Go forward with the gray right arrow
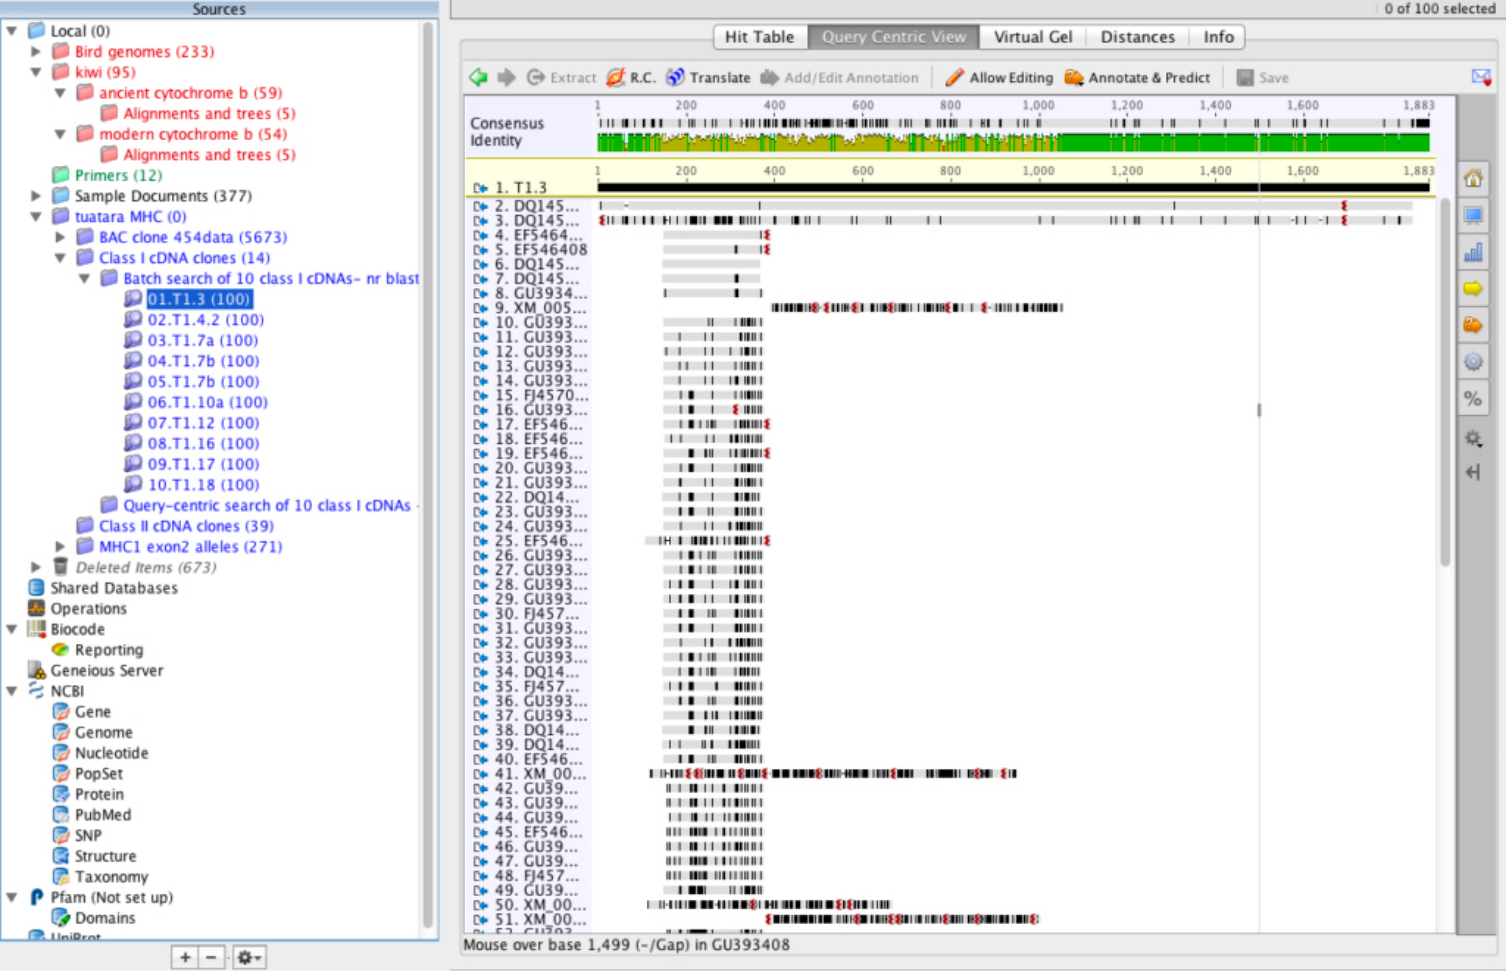 (506, 77)
